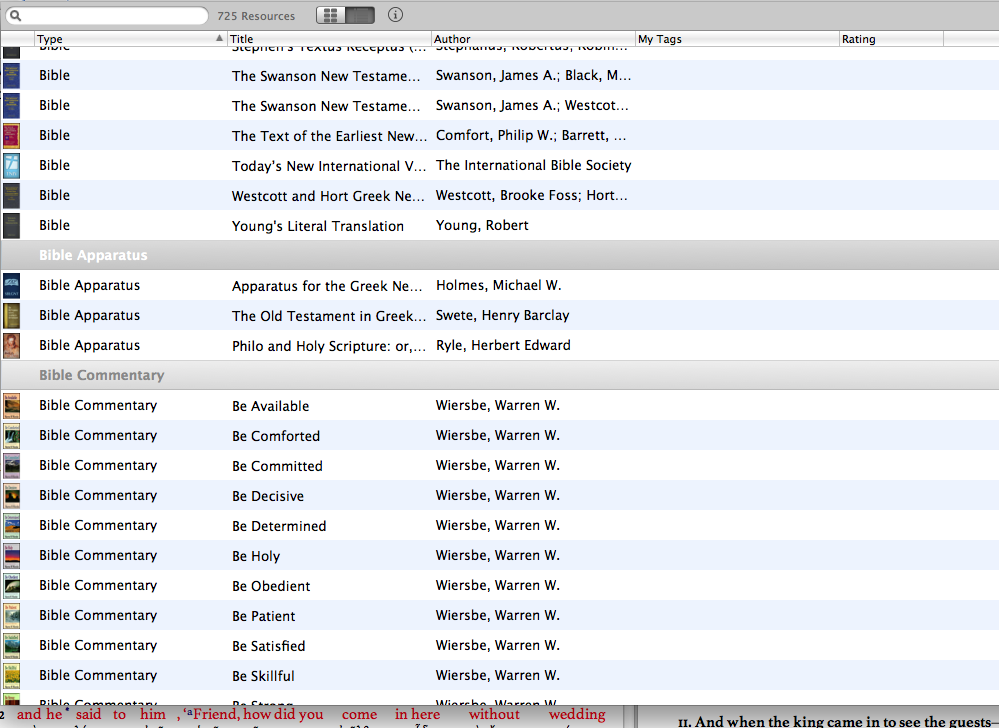
Task: Click the search magnifier icon
Action: 15,16
